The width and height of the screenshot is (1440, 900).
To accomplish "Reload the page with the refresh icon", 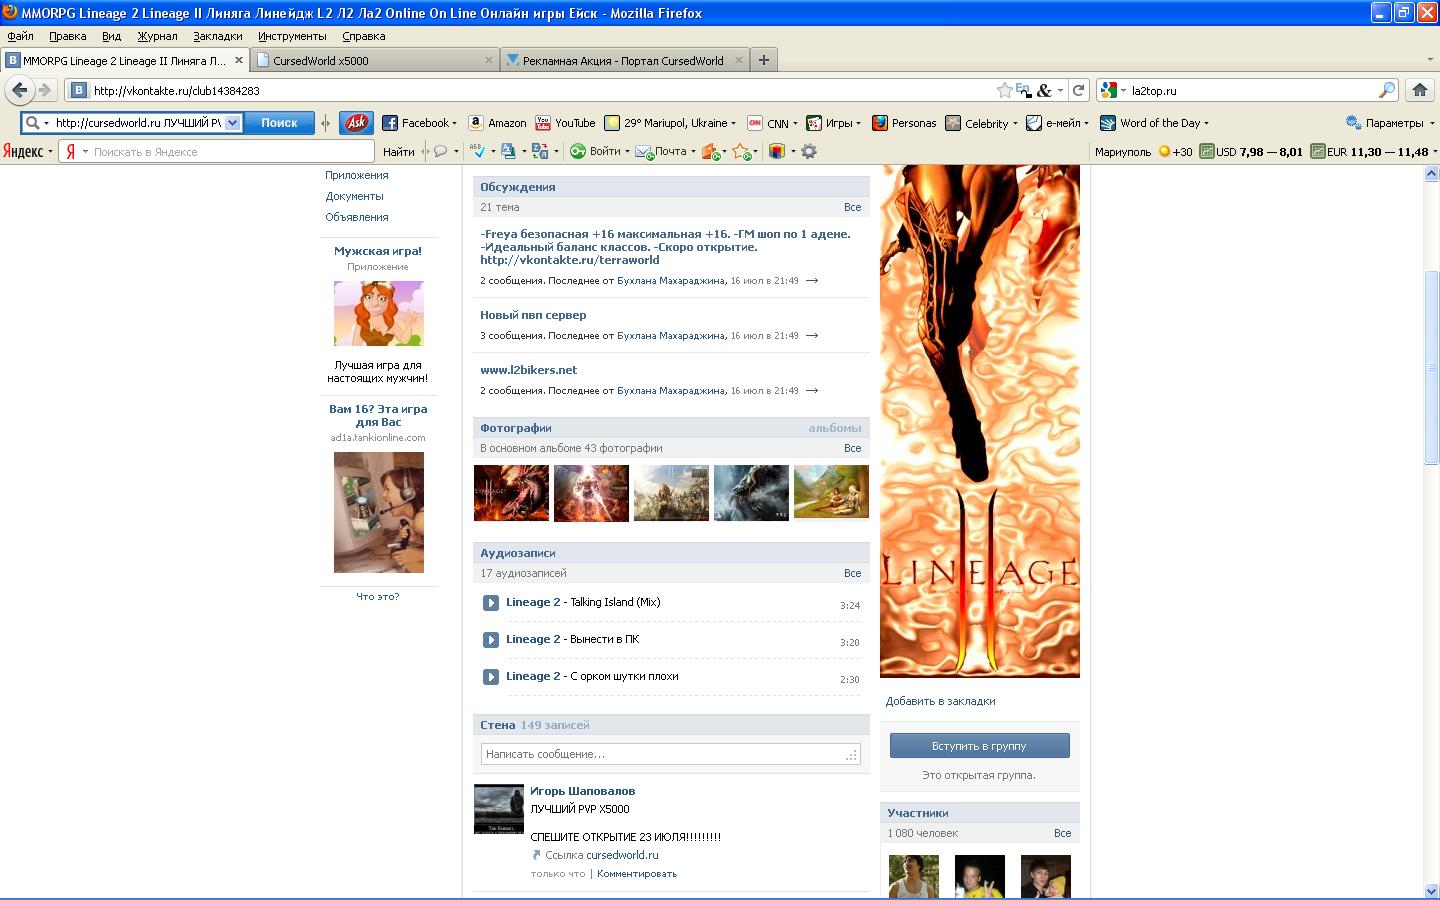I will [1078, 90].
